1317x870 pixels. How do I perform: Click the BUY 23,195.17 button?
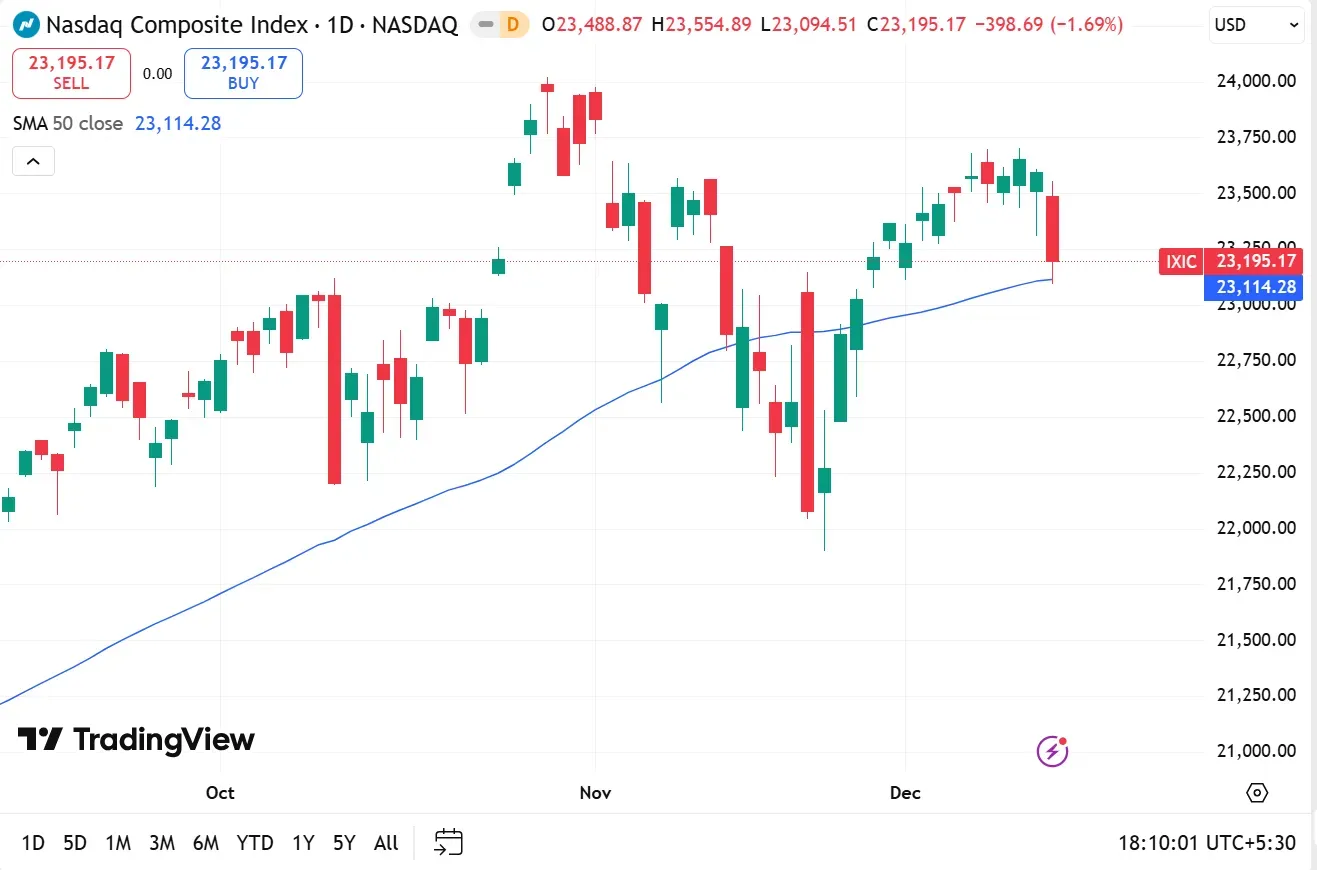point(243,73)
